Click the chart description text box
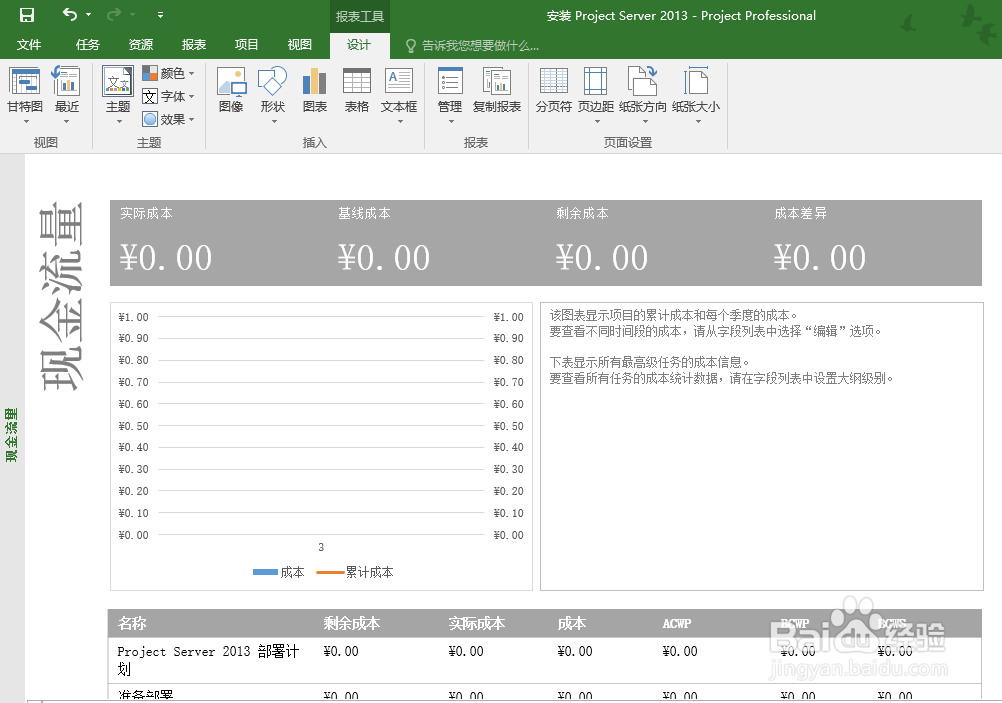The width and height of the screenshot is (1002, 703). (762, 446)
